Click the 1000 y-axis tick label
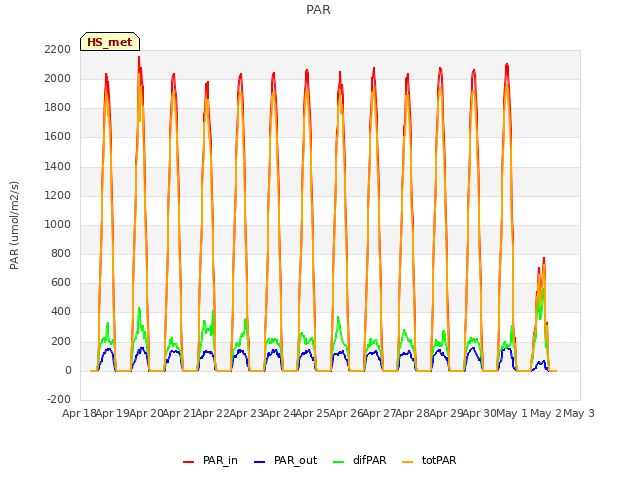Screen dimensions: 640x480 (58, 224)
